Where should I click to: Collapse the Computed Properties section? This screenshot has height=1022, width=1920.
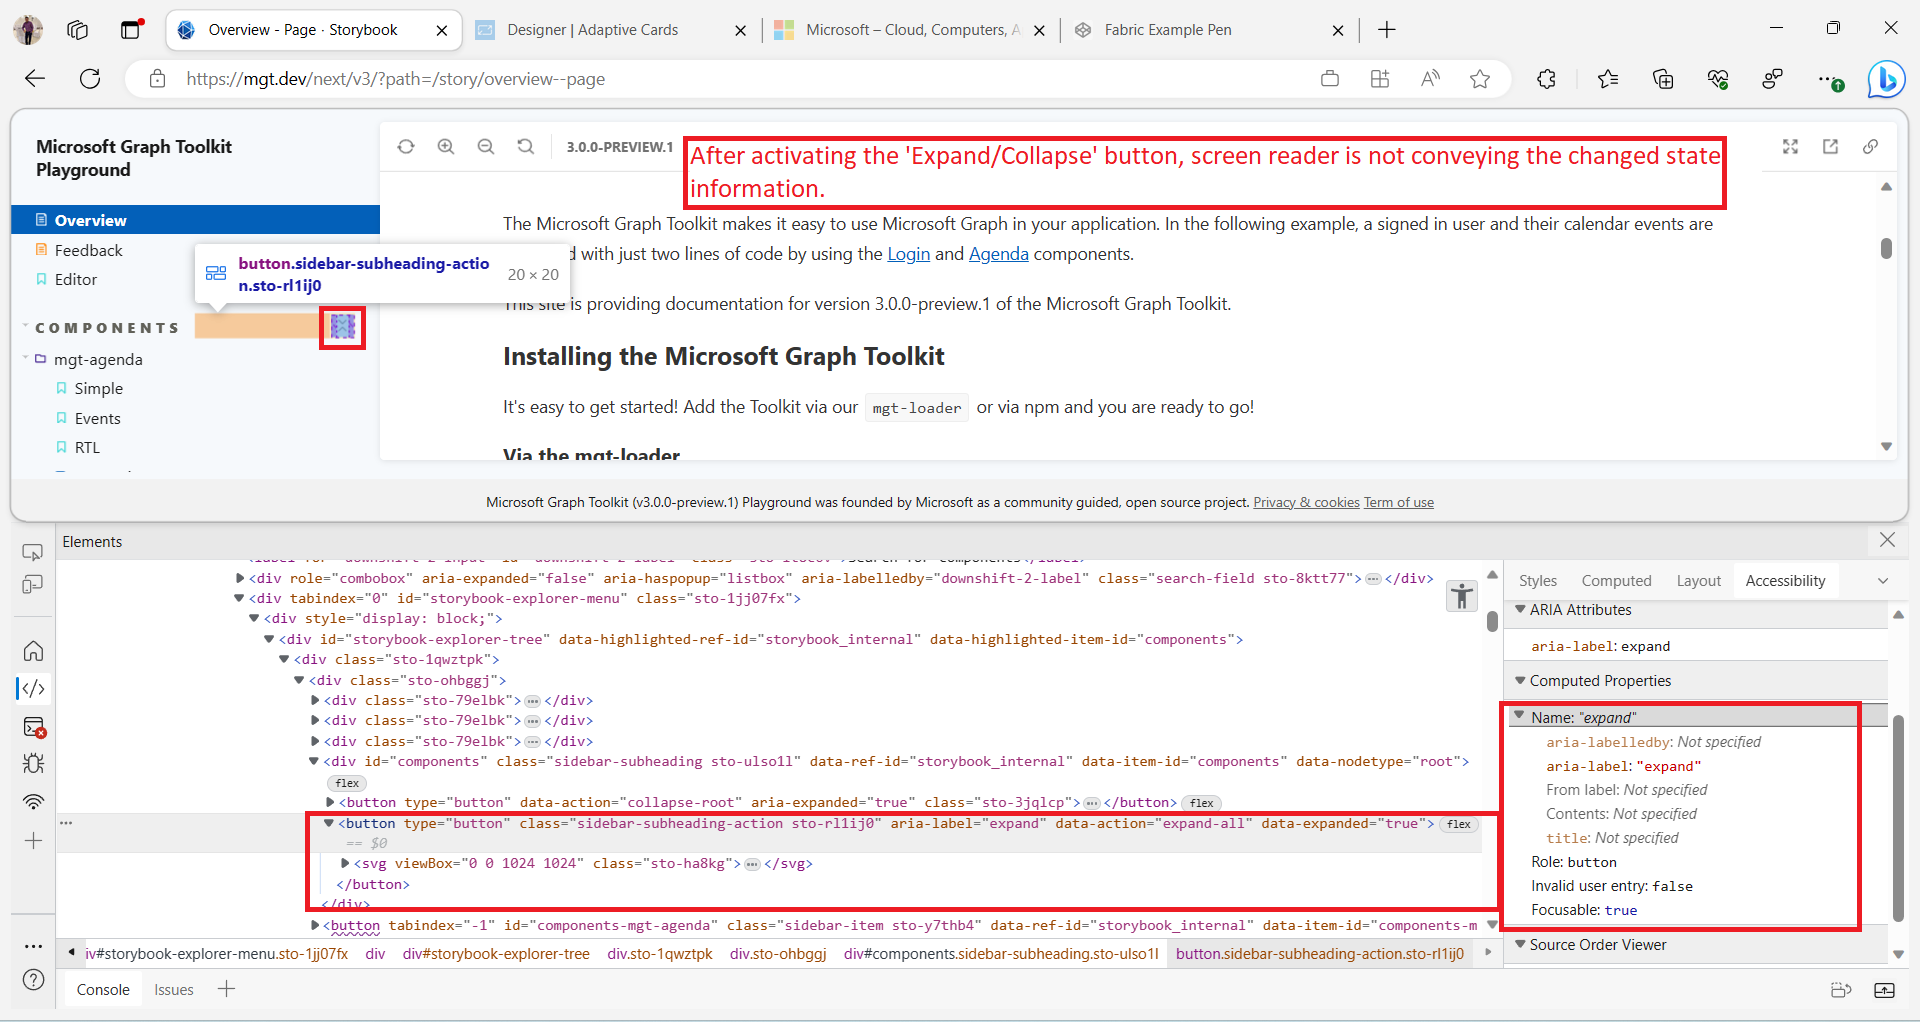pos(1521,680)
